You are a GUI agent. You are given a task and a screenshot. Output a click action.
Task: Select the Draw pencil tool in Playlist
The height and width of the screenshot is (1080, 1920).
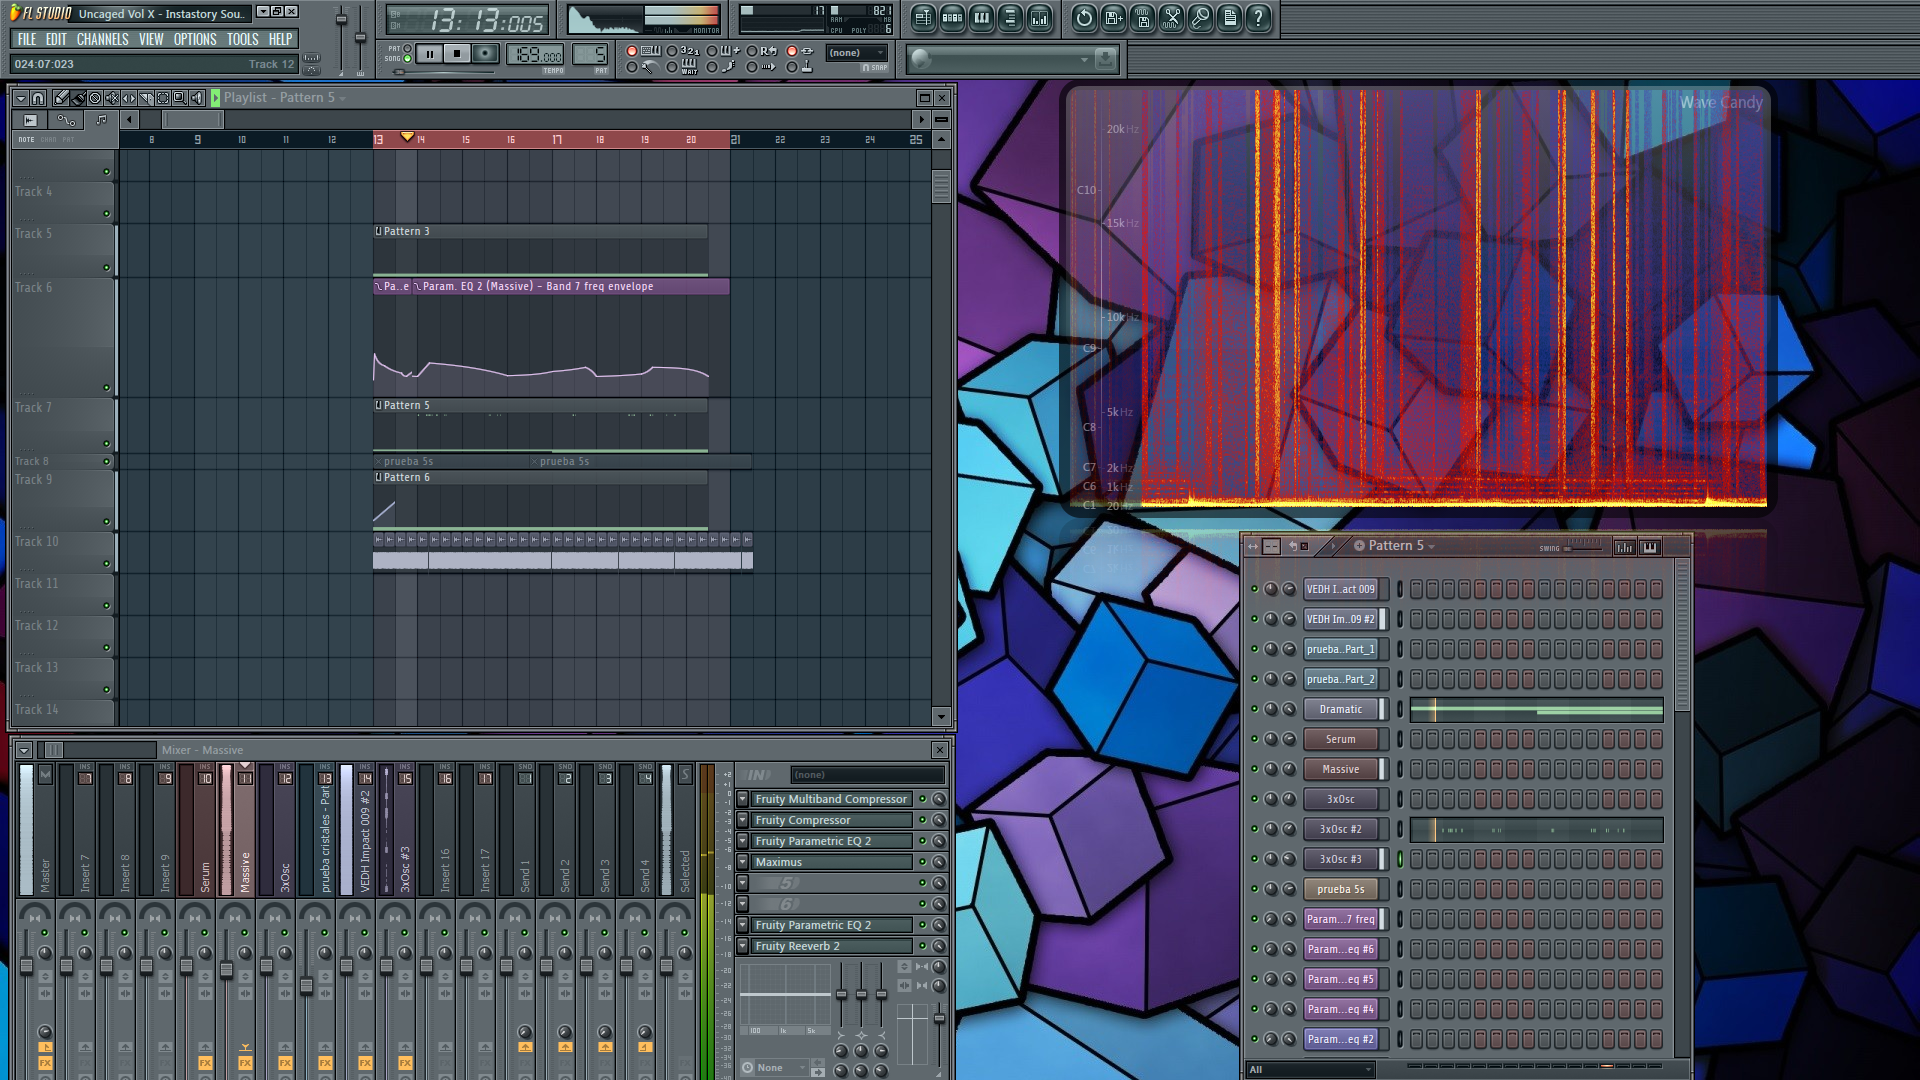click(x=61, y=98)
